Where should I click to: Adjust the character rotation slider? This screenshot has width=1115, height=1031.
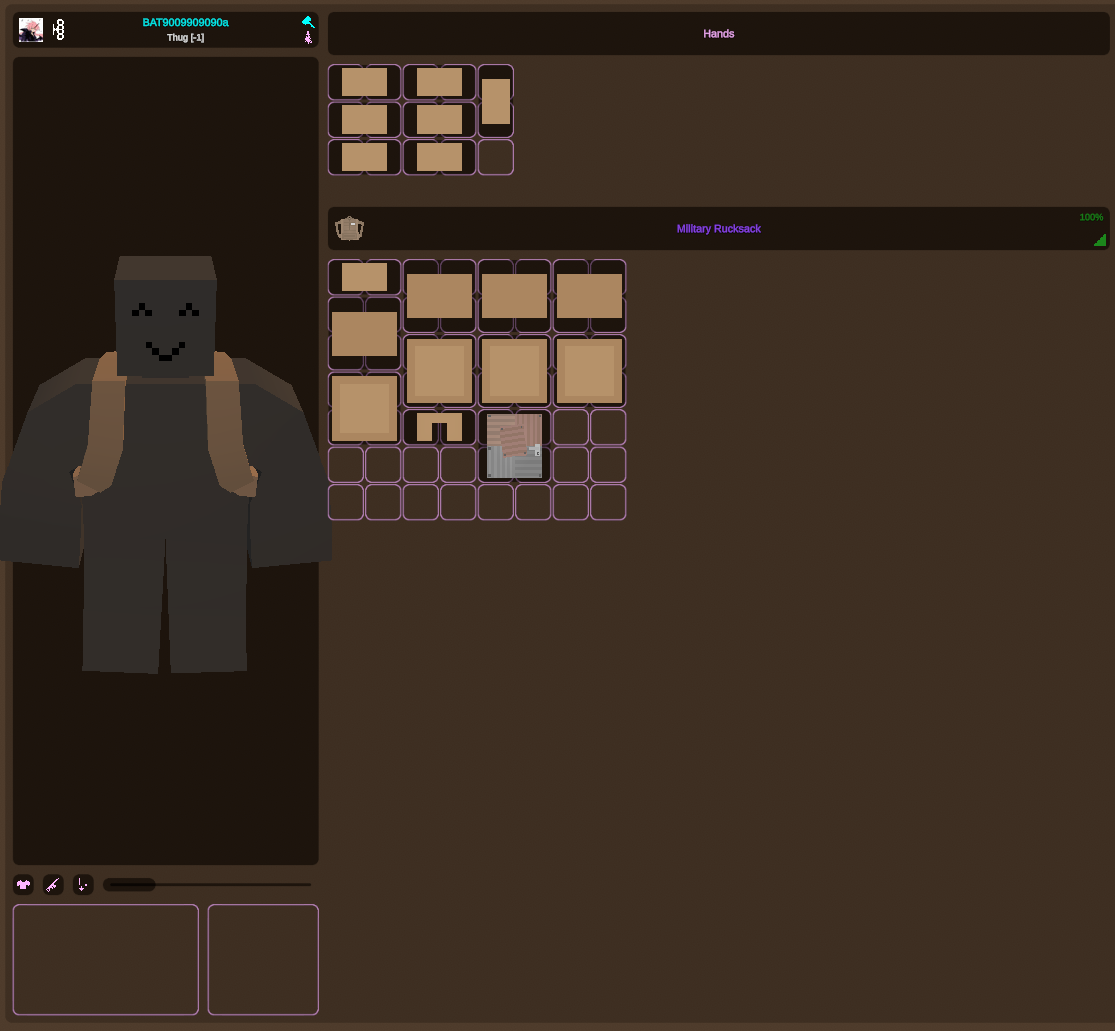click(207, 885)
